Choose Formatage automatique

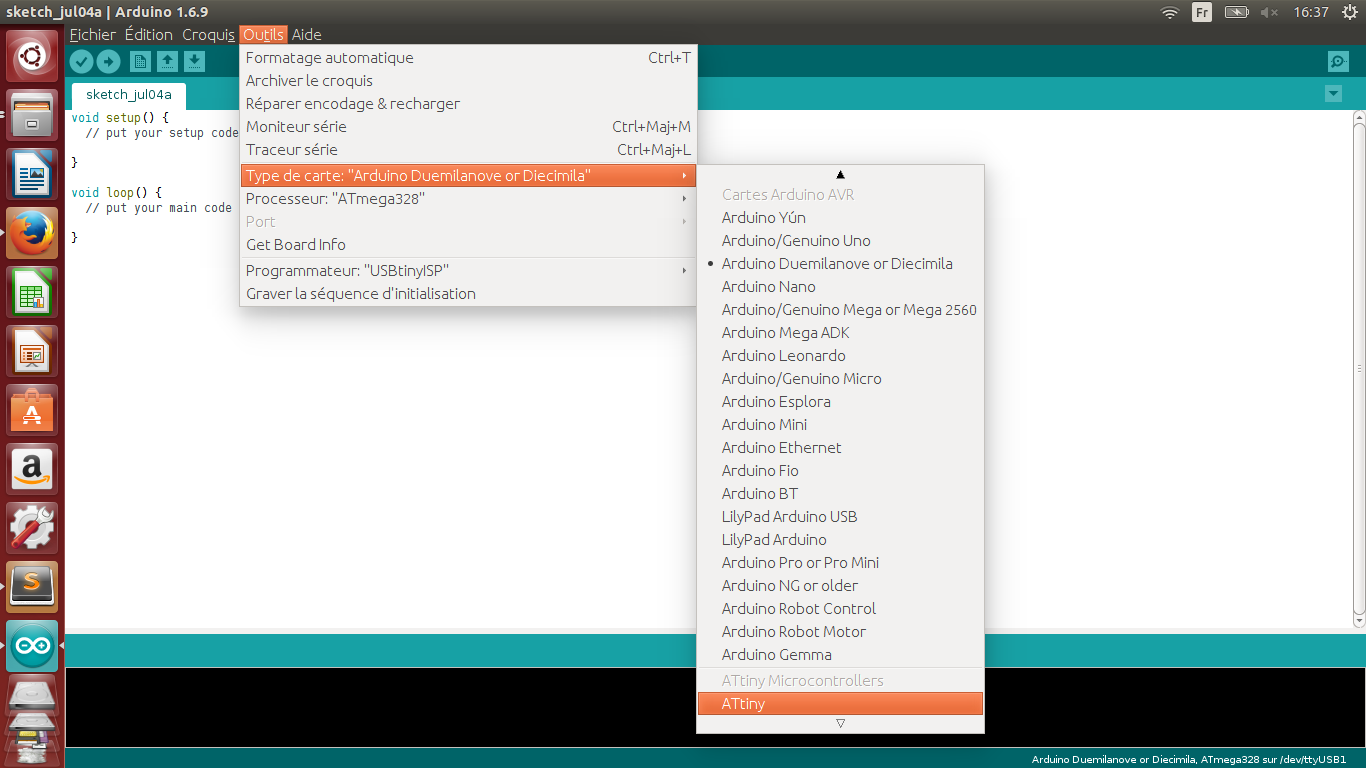[468, 58]
